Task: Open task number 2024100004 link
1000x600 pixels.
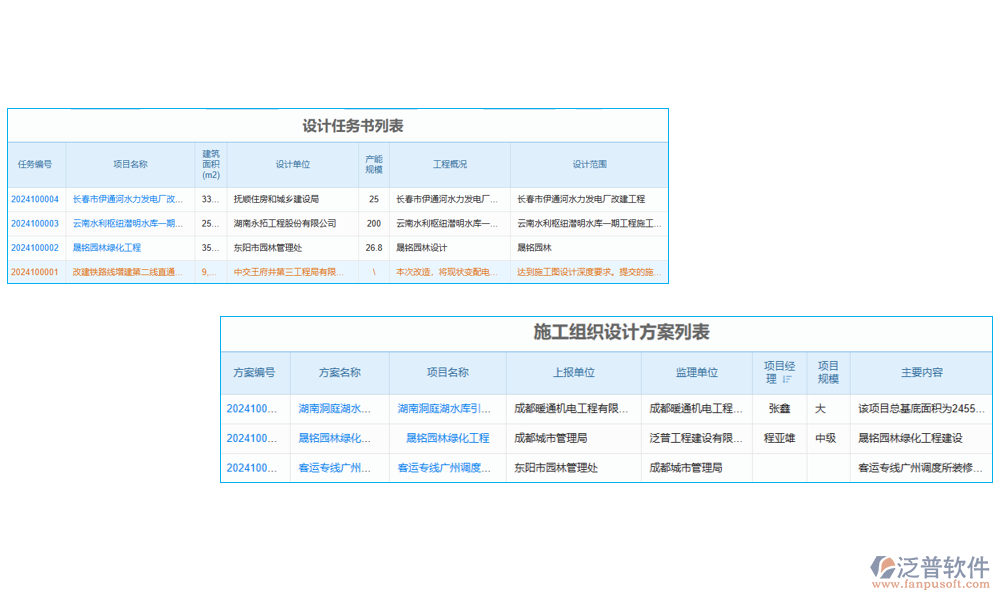Action: [x=35, y=199]
